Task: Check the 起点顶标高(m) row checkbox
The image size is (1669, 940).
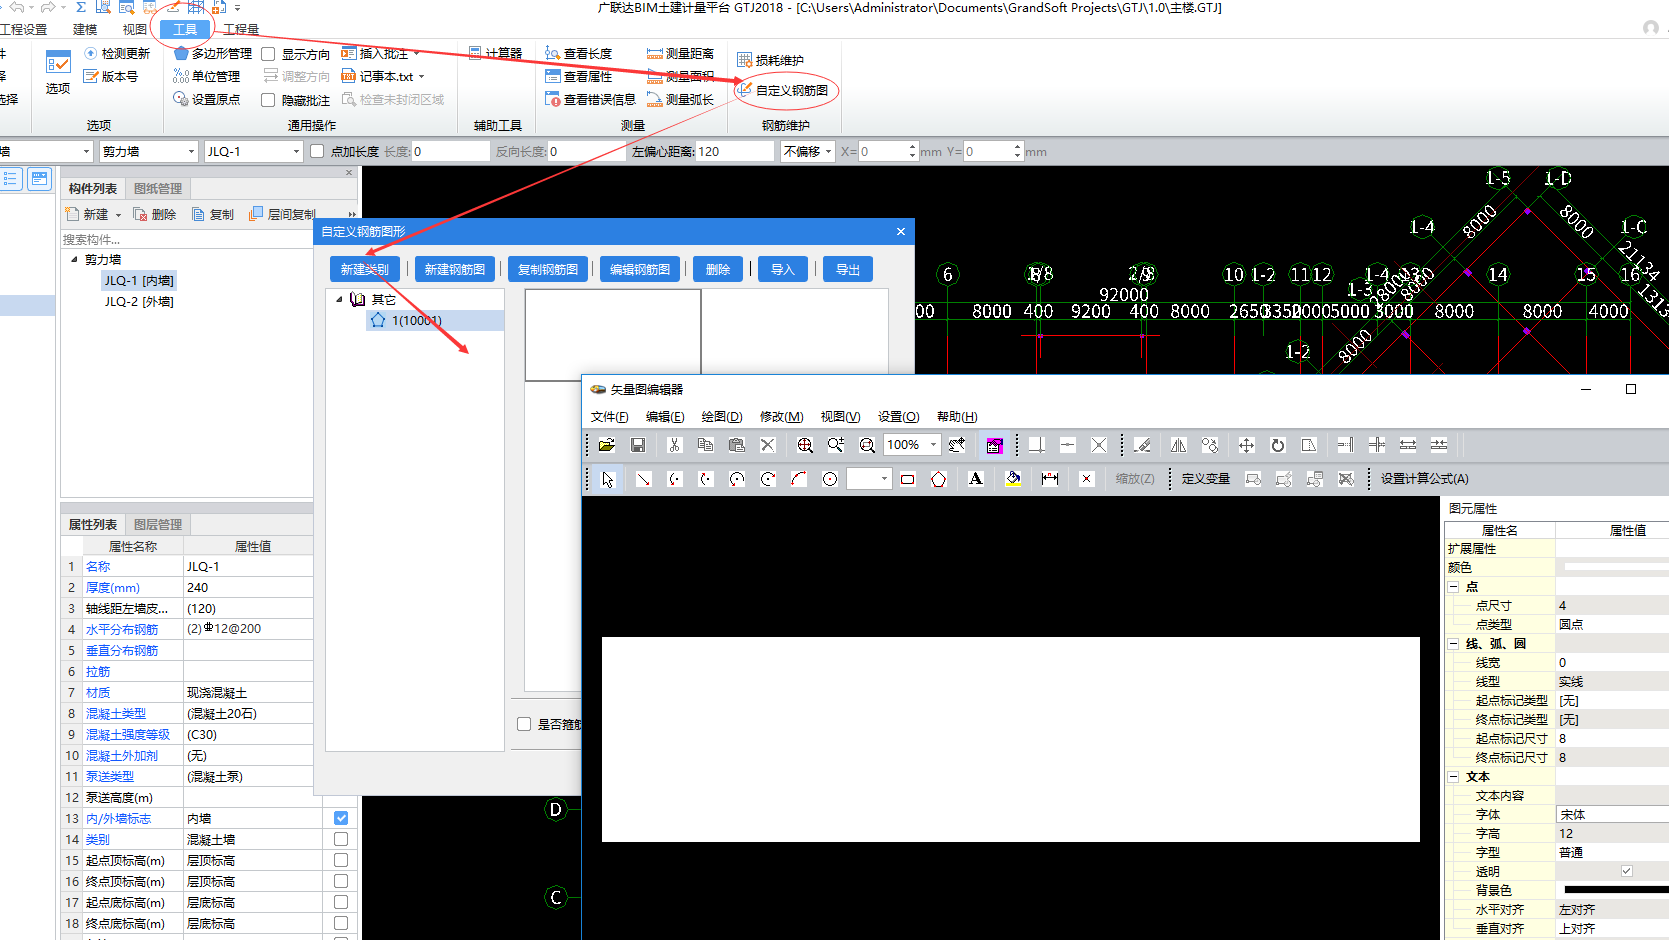Action: point(341,860)
